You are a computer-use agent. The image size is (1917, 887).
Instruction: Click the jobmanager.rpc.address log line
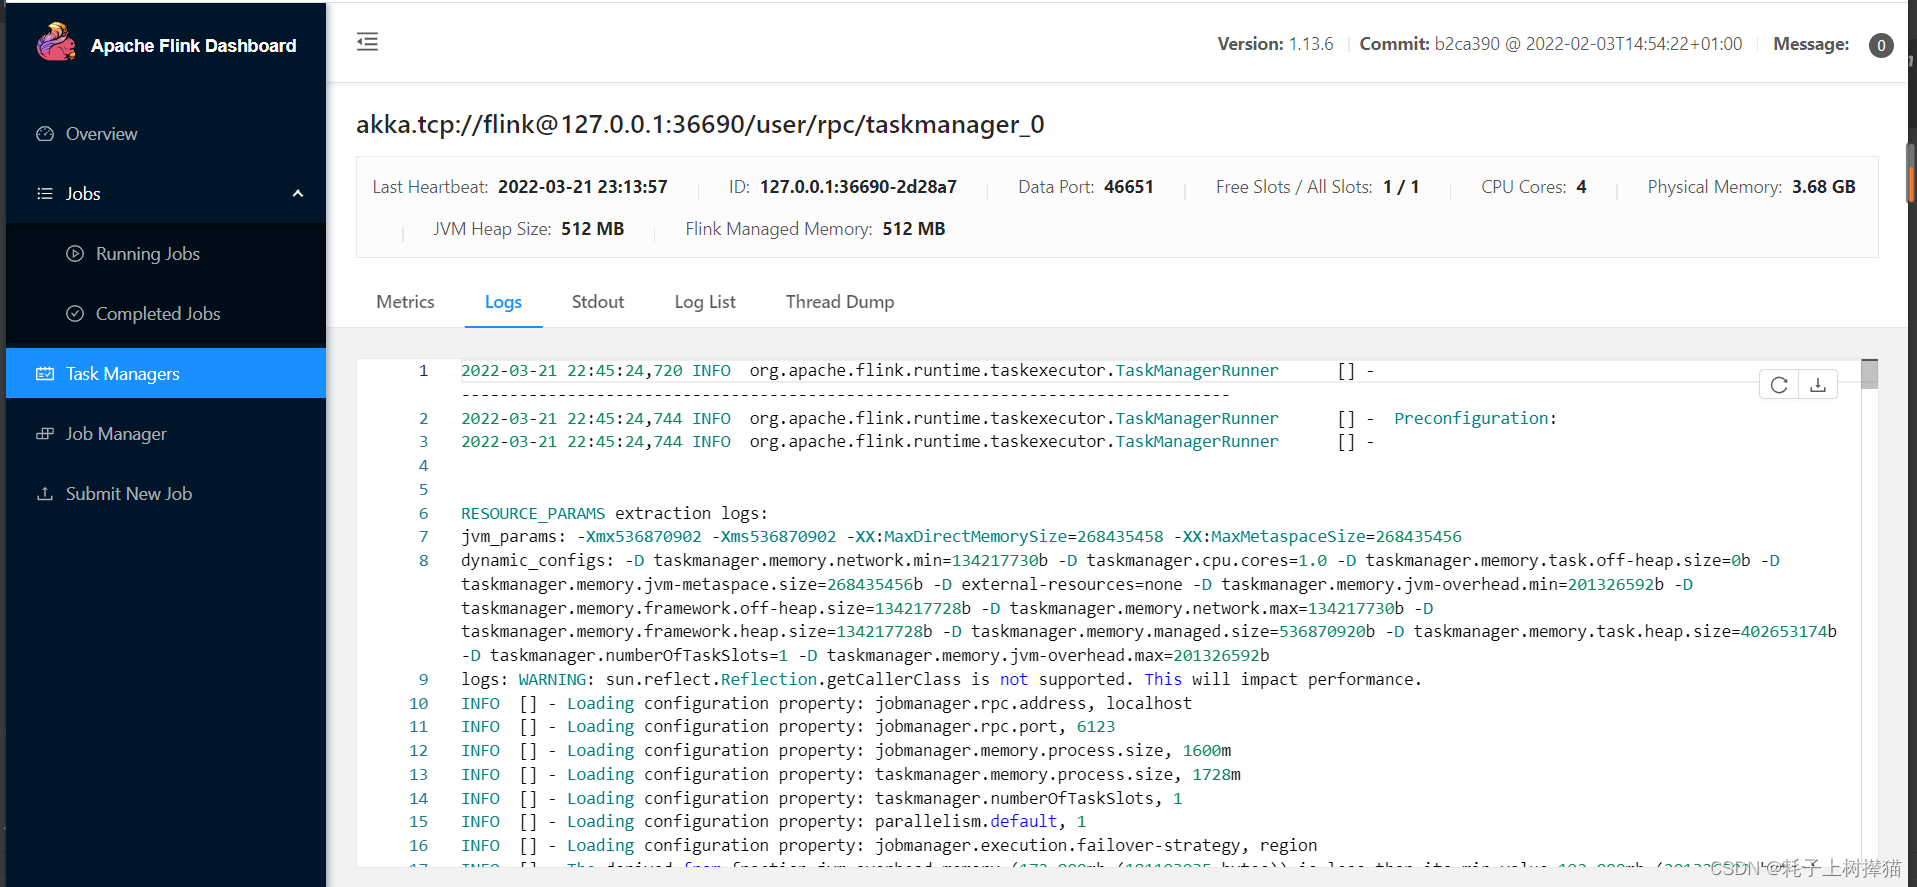point(826,703)
